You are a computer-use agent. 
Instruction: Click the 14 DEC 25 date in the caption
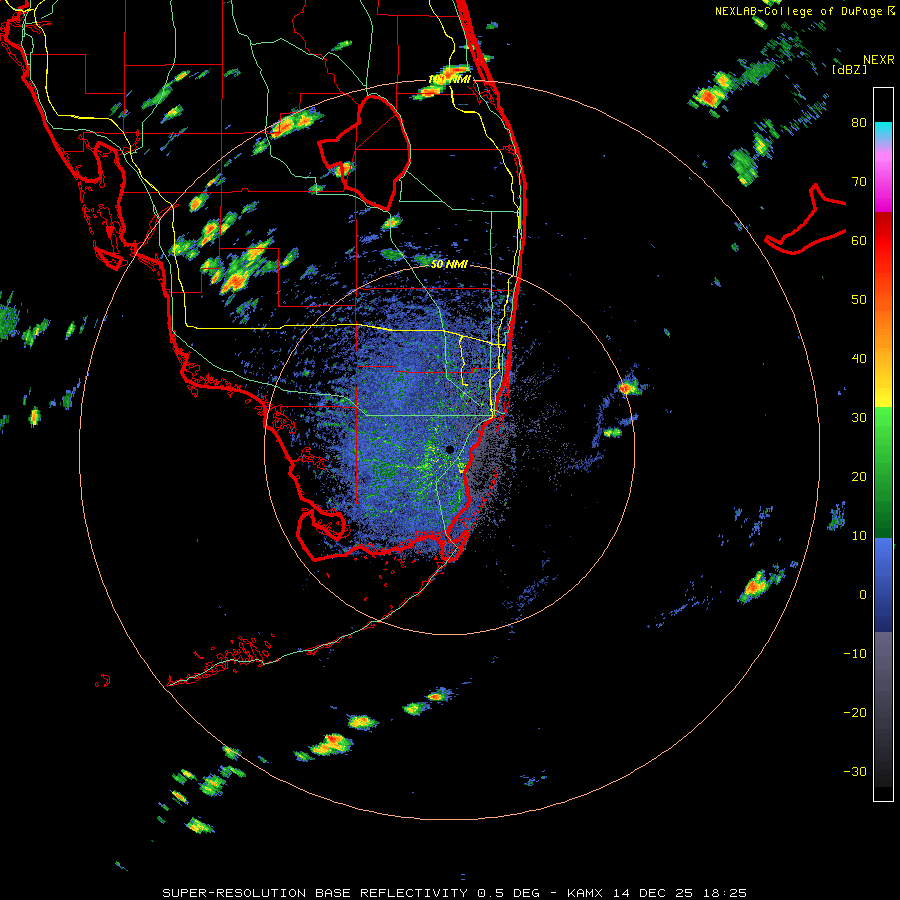click(653, 893)
